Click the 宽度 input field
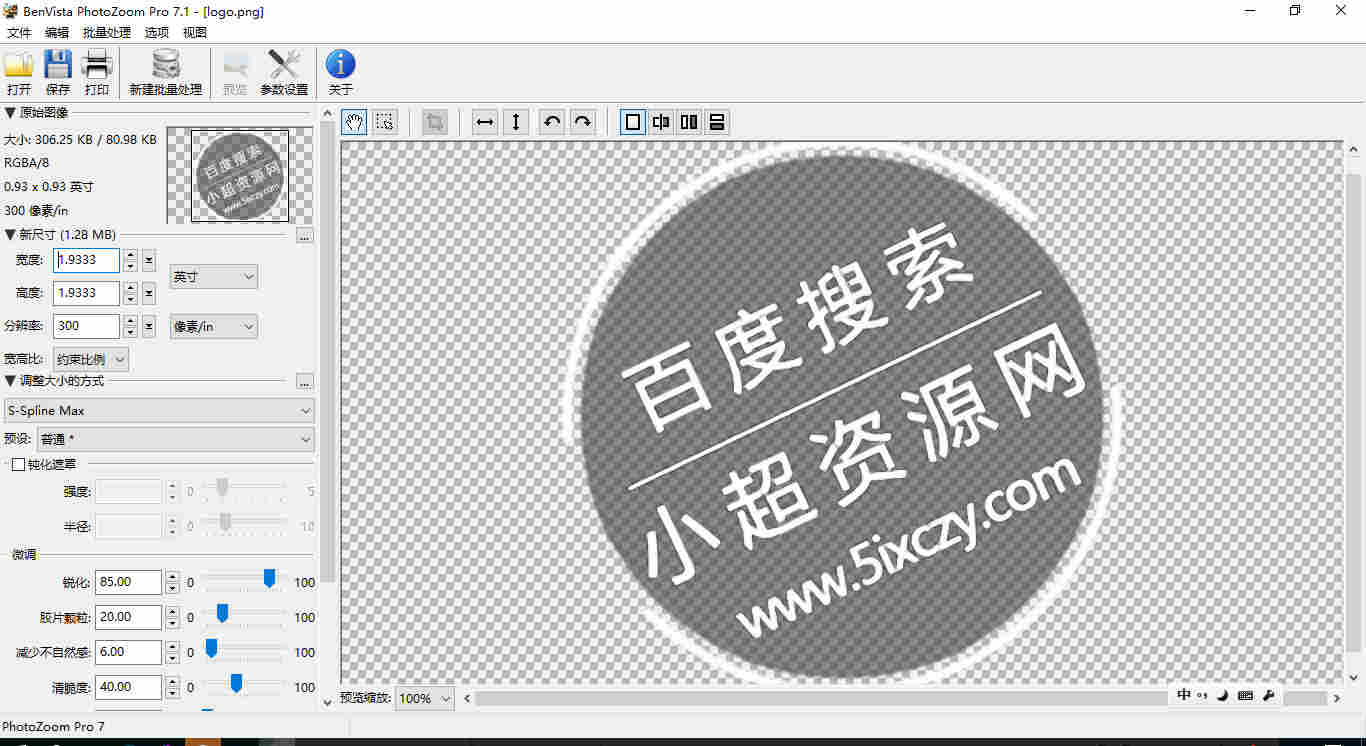The image size is (1366, 746). click(87, 260)
